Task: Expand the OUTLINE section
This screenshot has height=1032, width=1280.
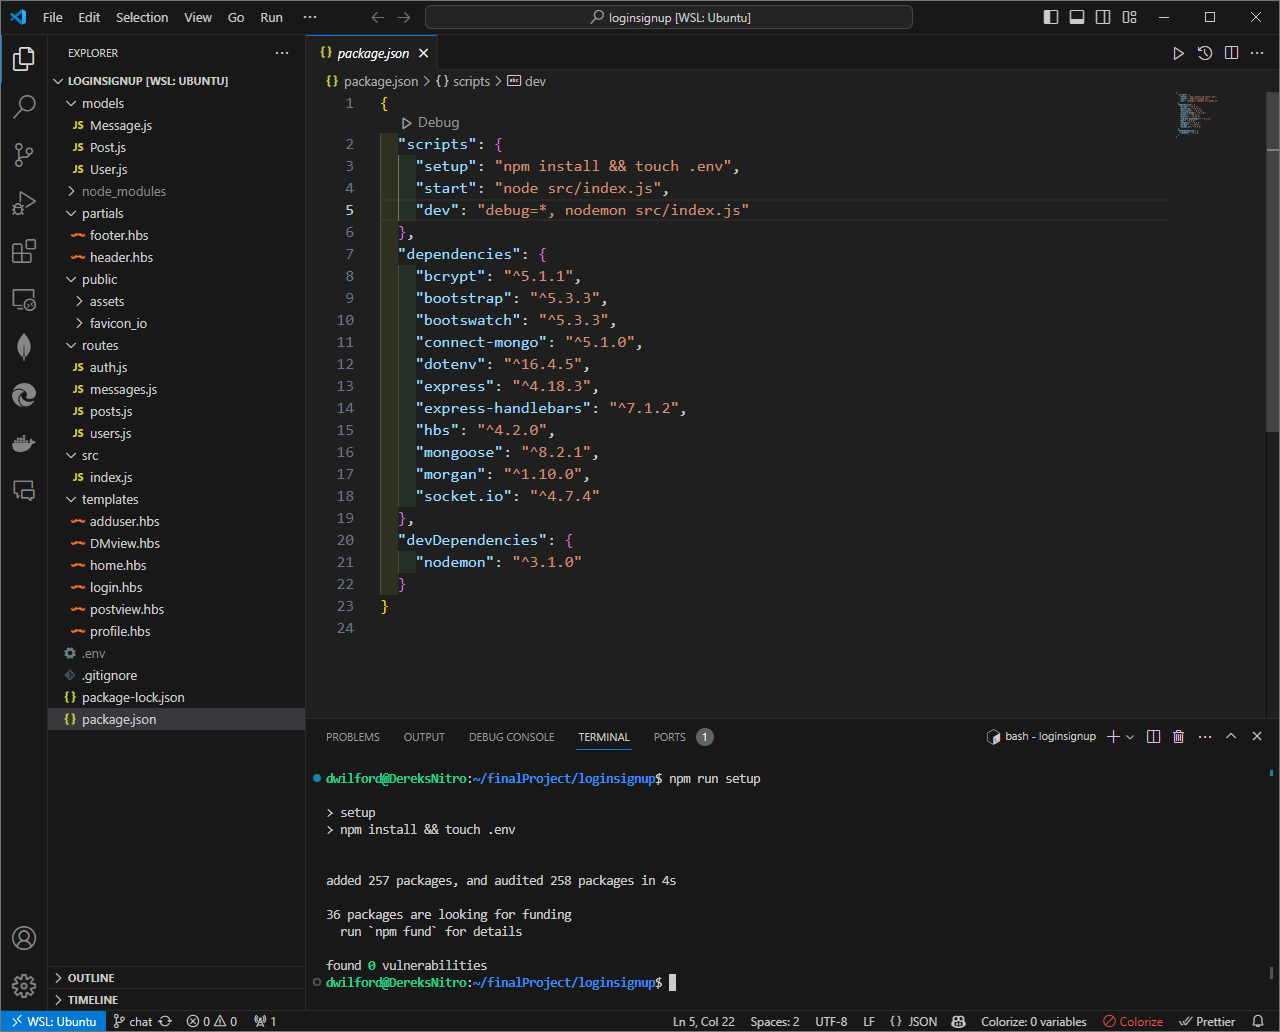Action: [x=91, y=978]
